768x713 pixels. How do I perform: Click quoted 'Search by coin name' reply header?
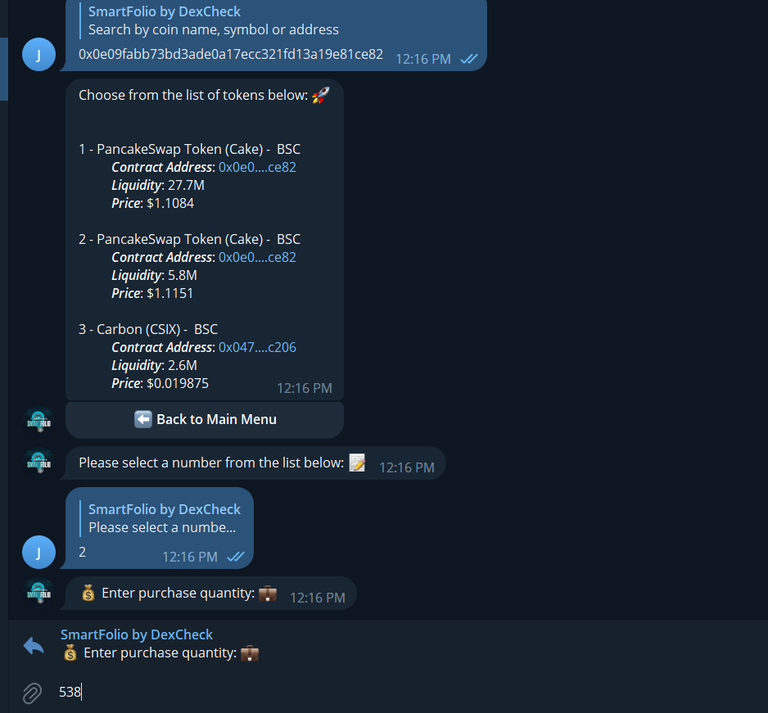coord(214,21)
